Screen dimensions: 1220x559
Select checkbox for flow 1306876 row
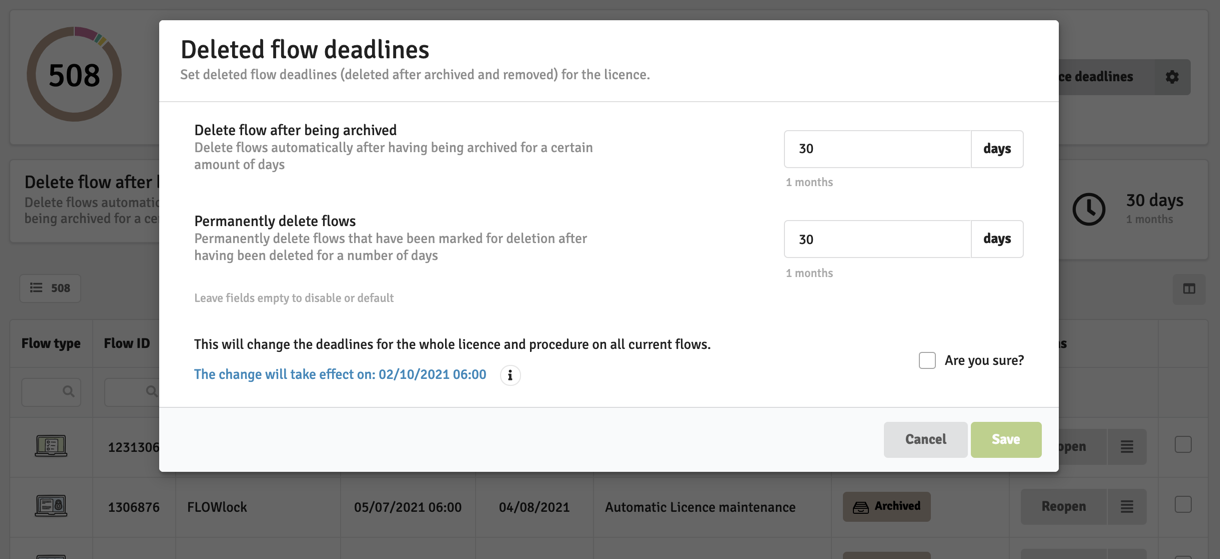tap(1183, 505)
